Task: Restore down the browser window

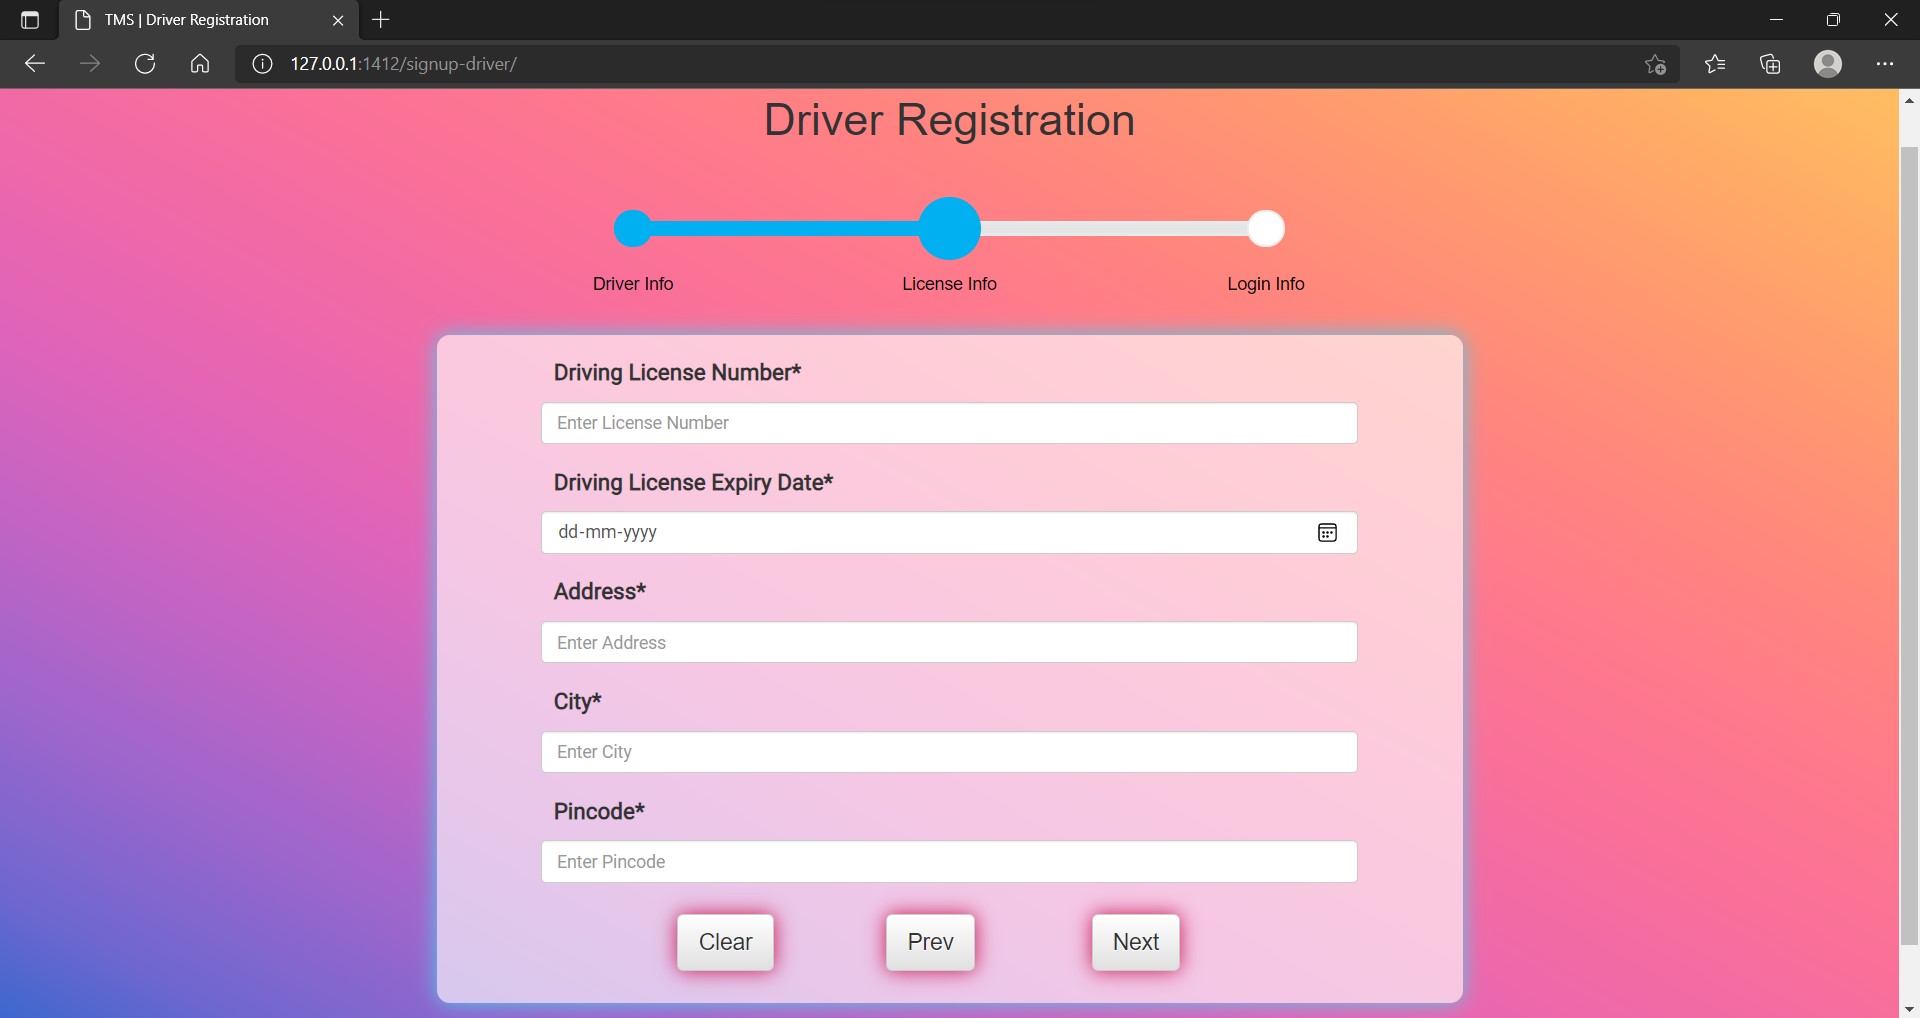Action: (x=1833, y=20)
